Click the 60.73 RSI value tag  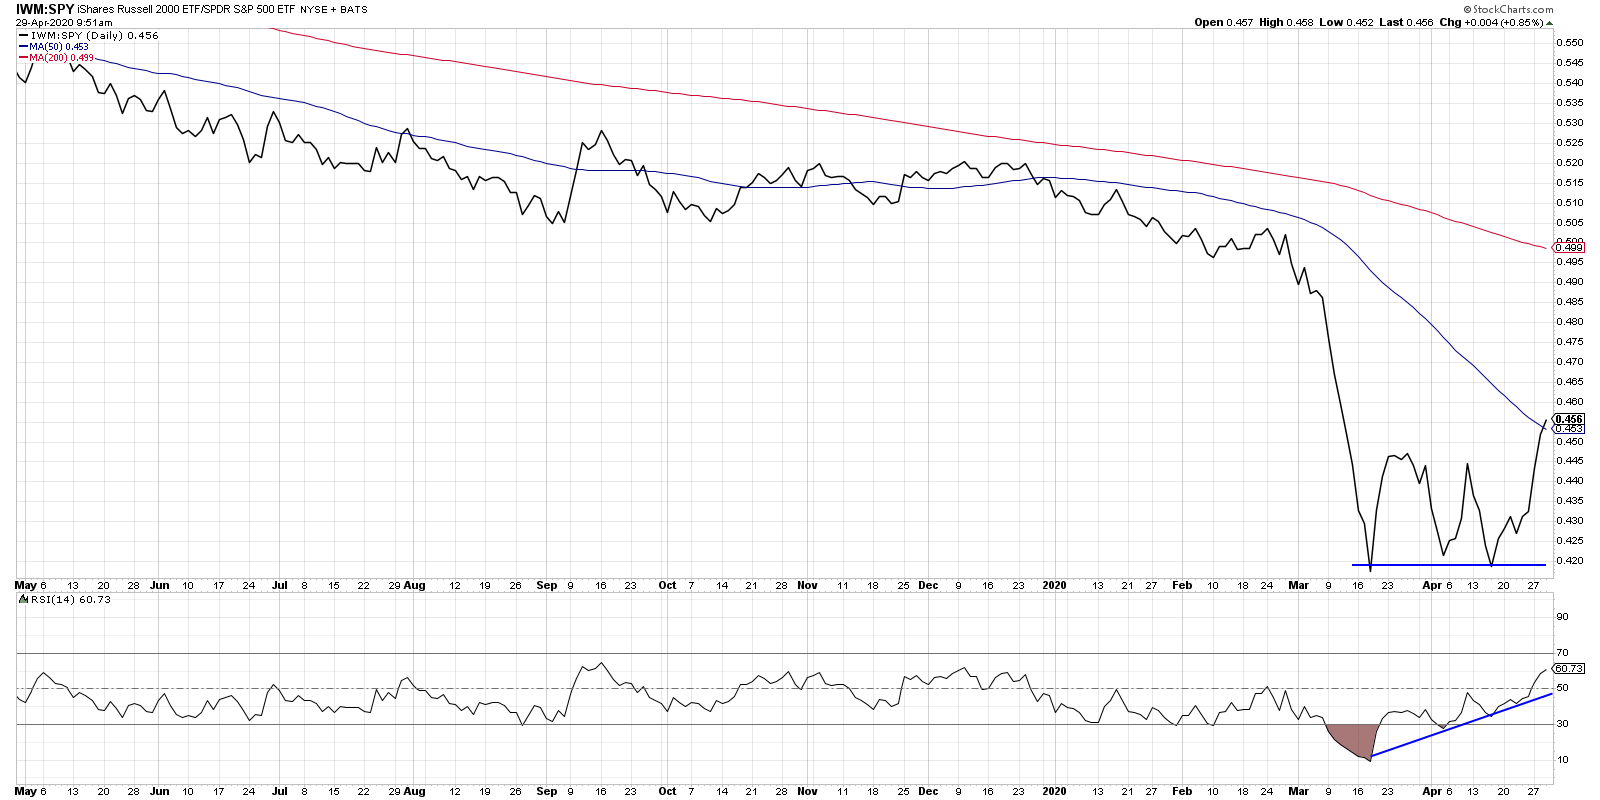click(x=1569, y=668)
